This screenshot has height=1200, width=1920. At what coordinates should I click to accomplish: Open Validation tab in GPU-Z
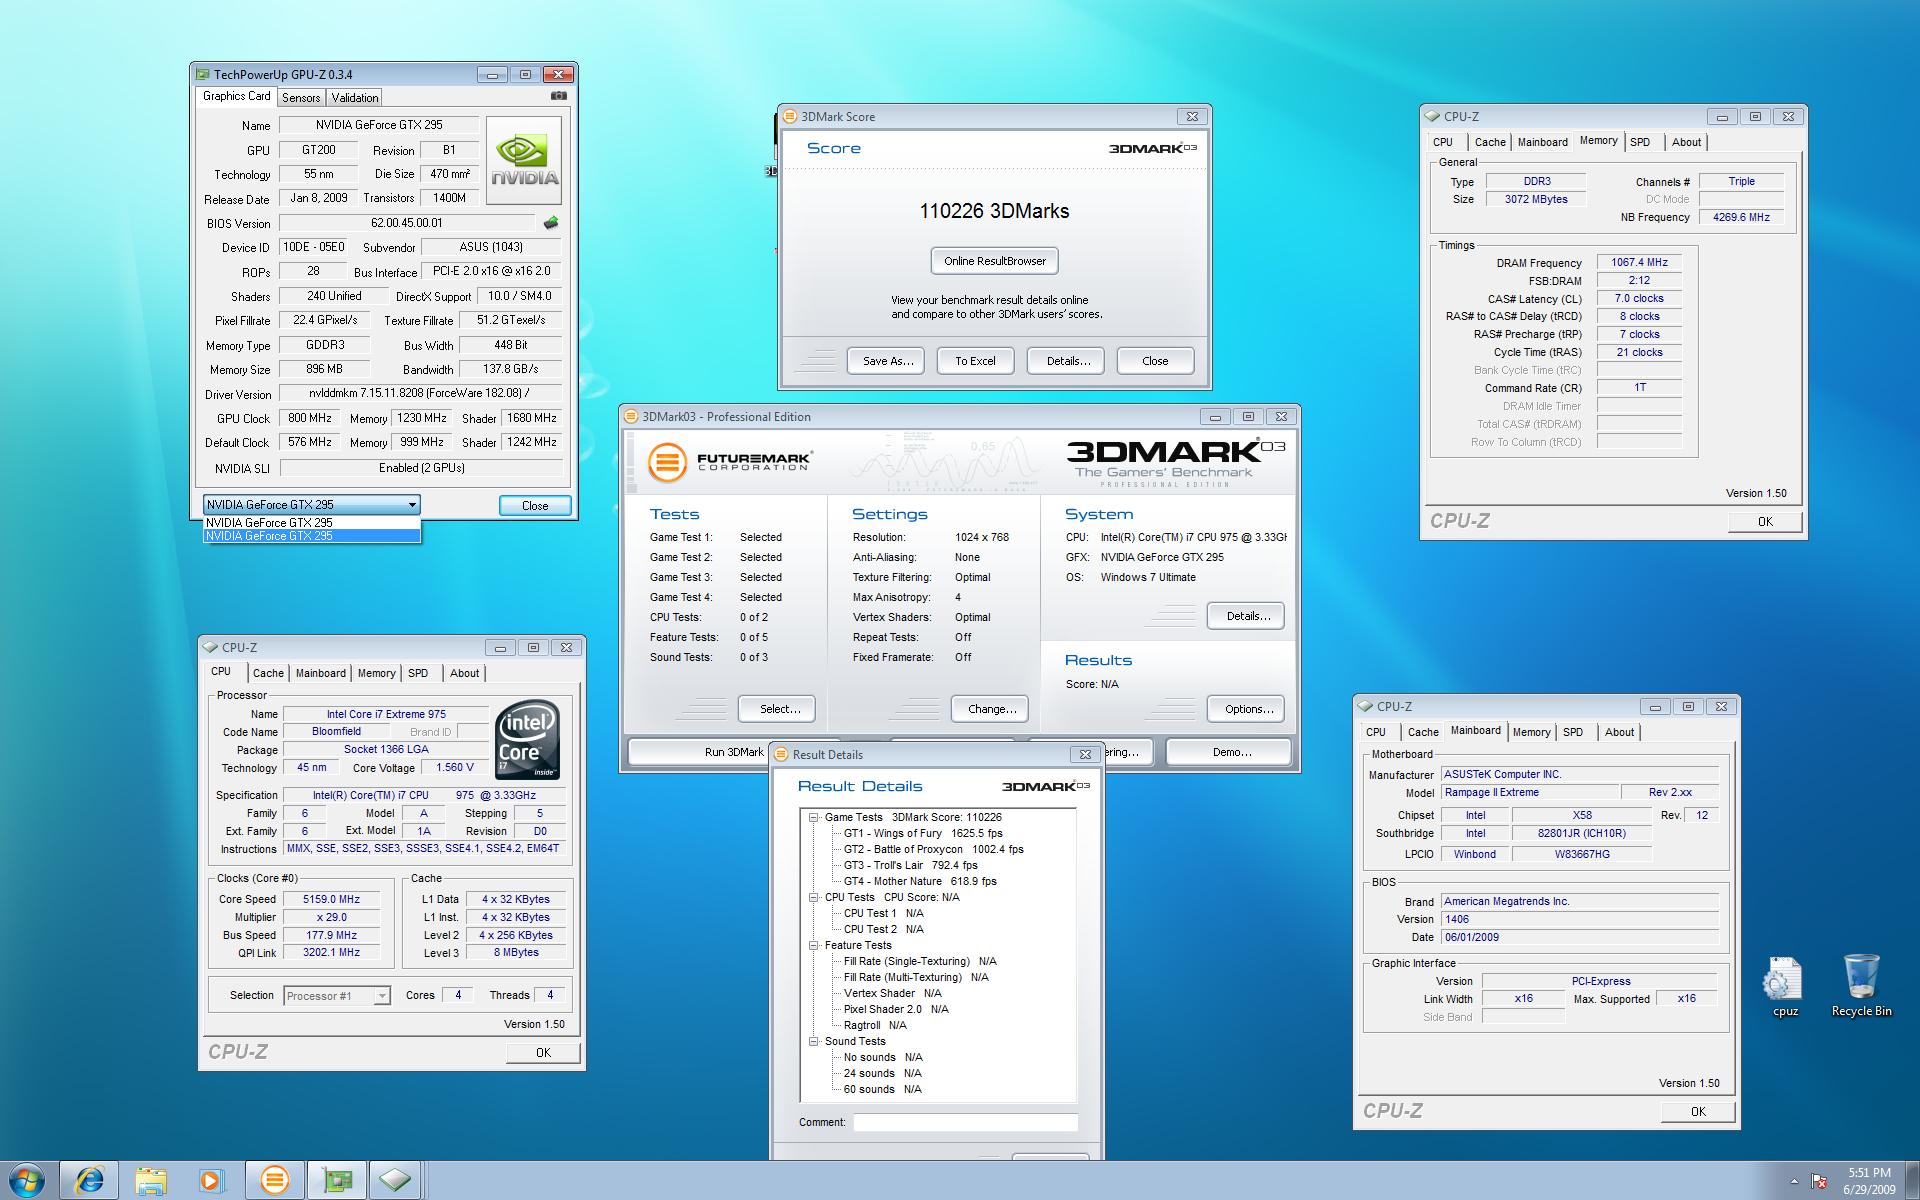(x=355, y=97)
